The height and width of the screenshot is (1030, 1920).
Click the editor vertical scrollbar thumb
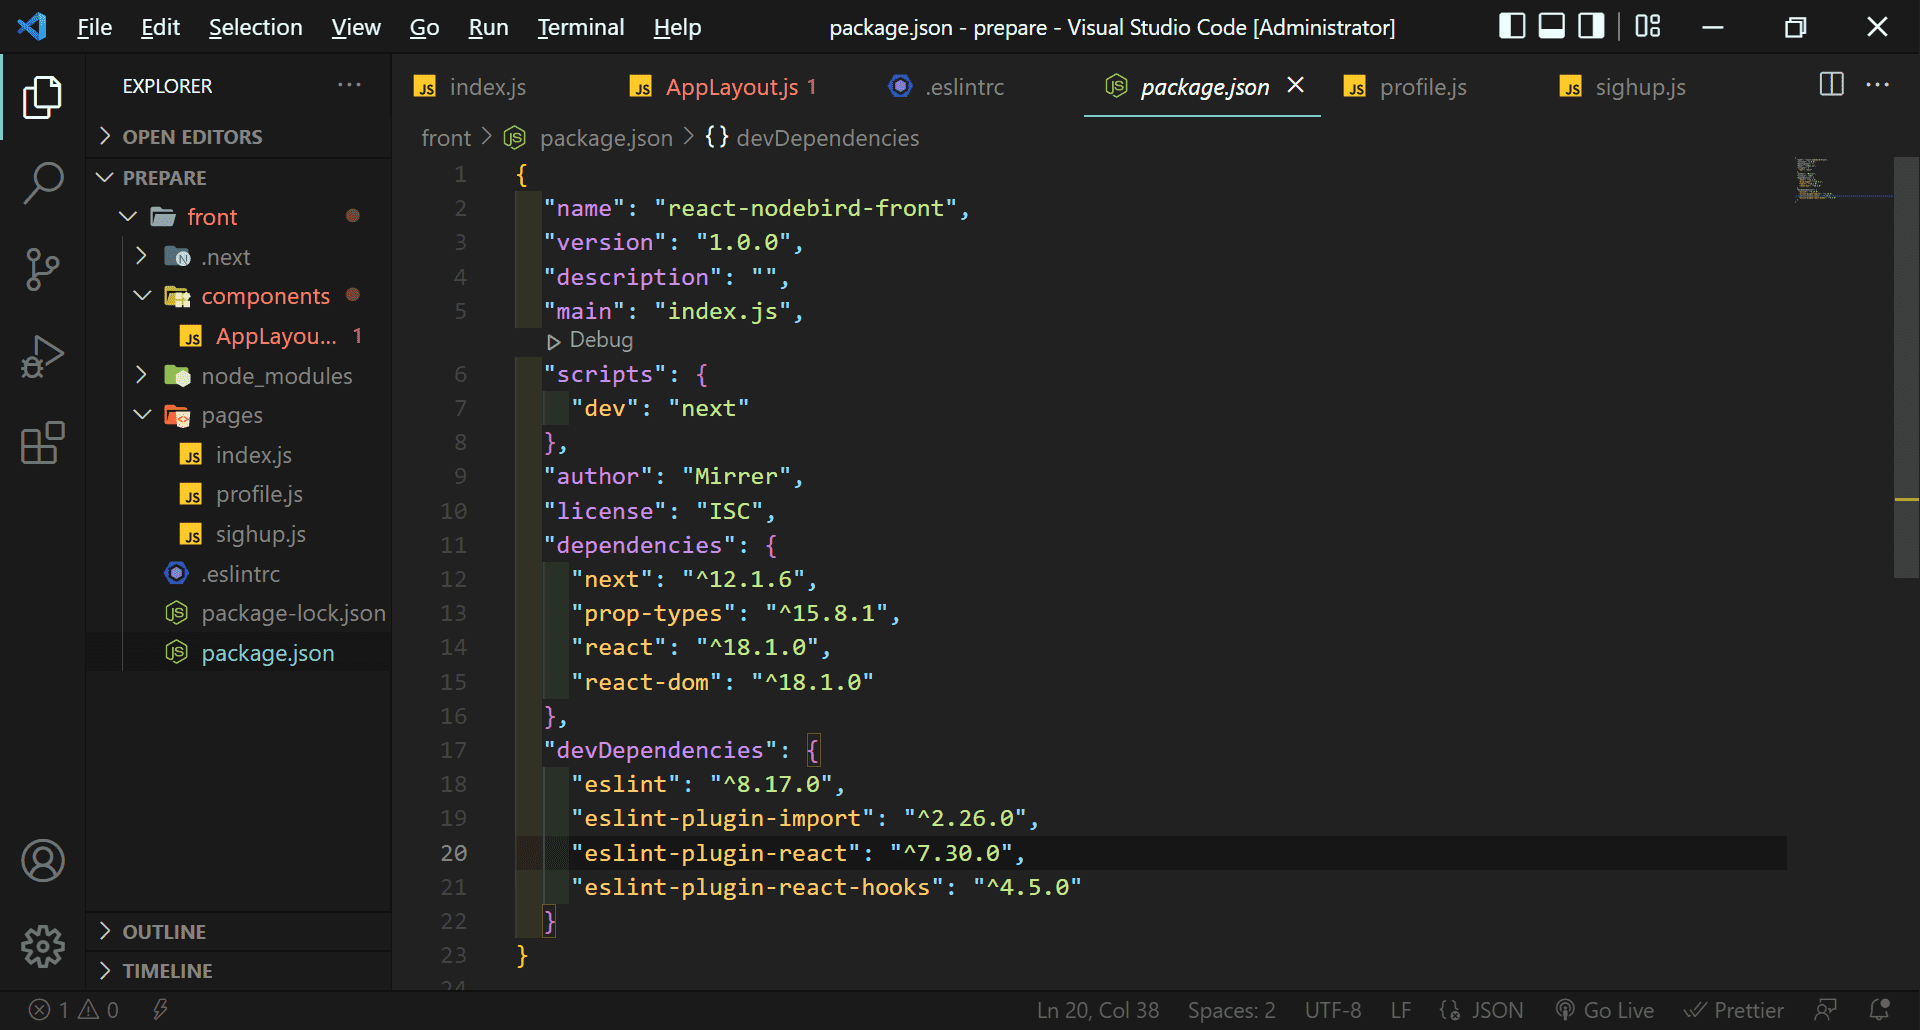[1906, 367]
